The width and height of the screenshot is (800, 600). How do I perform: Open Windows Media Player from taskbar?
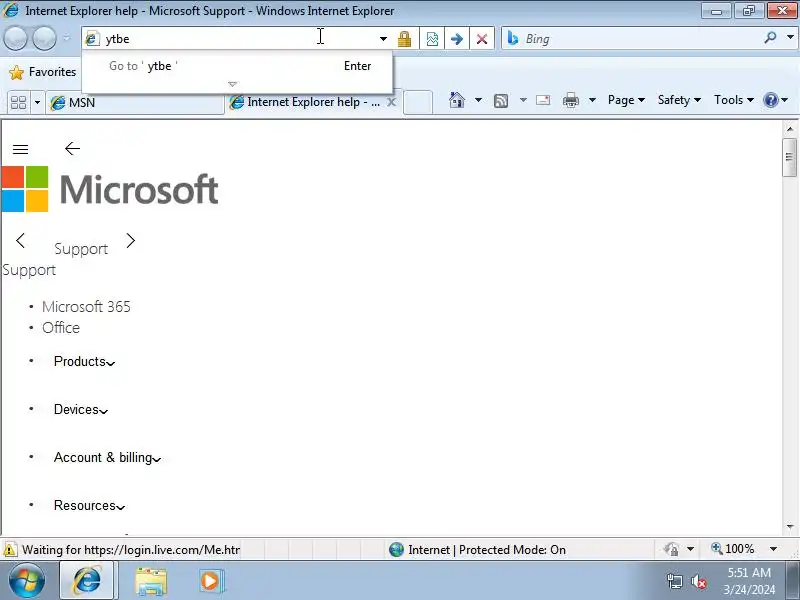click(210, 581)
